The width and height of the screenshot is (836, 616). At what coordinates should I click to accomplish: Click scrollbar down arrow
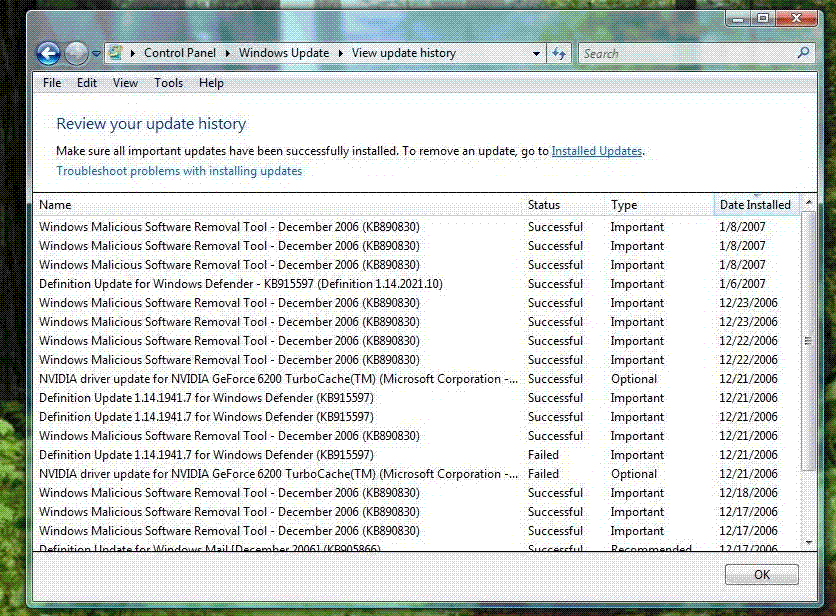pos(808,542)
